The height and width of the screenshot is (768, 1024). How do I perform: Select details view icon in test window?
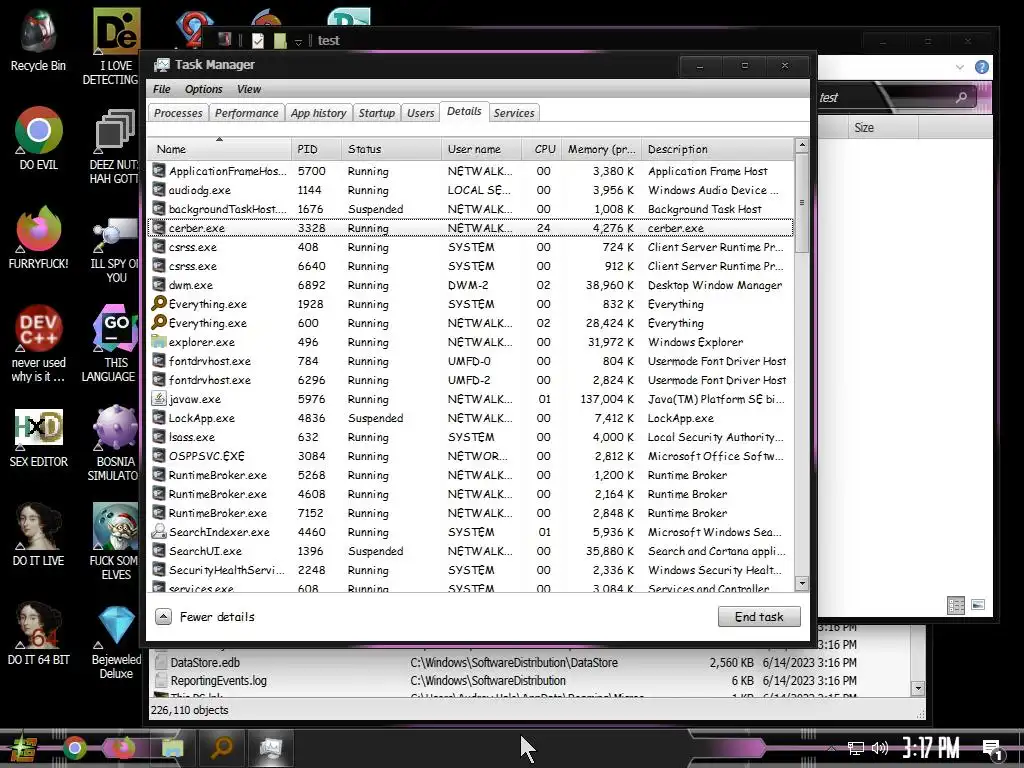[x=956, y=605]
